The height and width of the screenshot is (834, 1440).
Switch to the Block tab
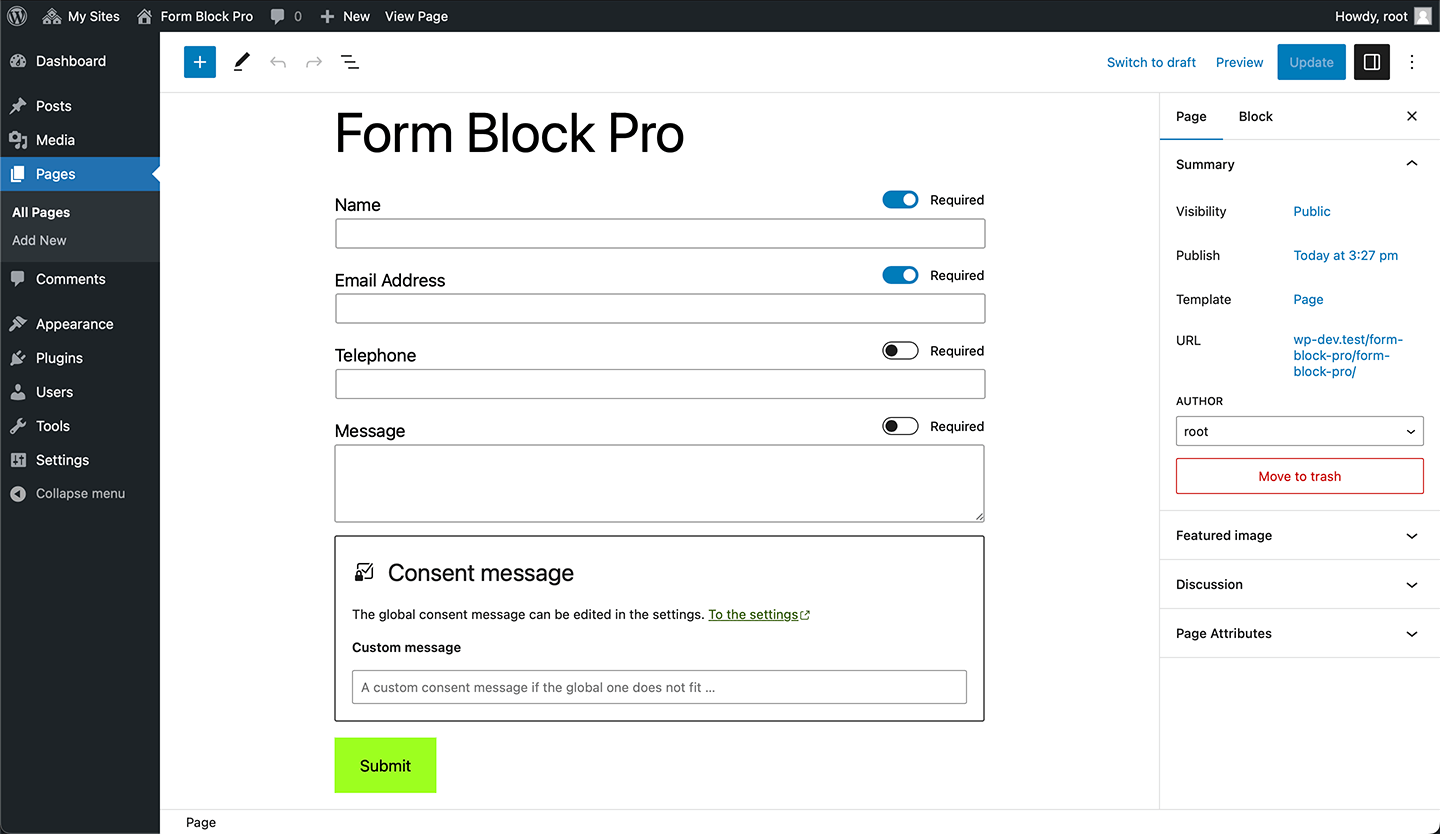coord(1255,116)
